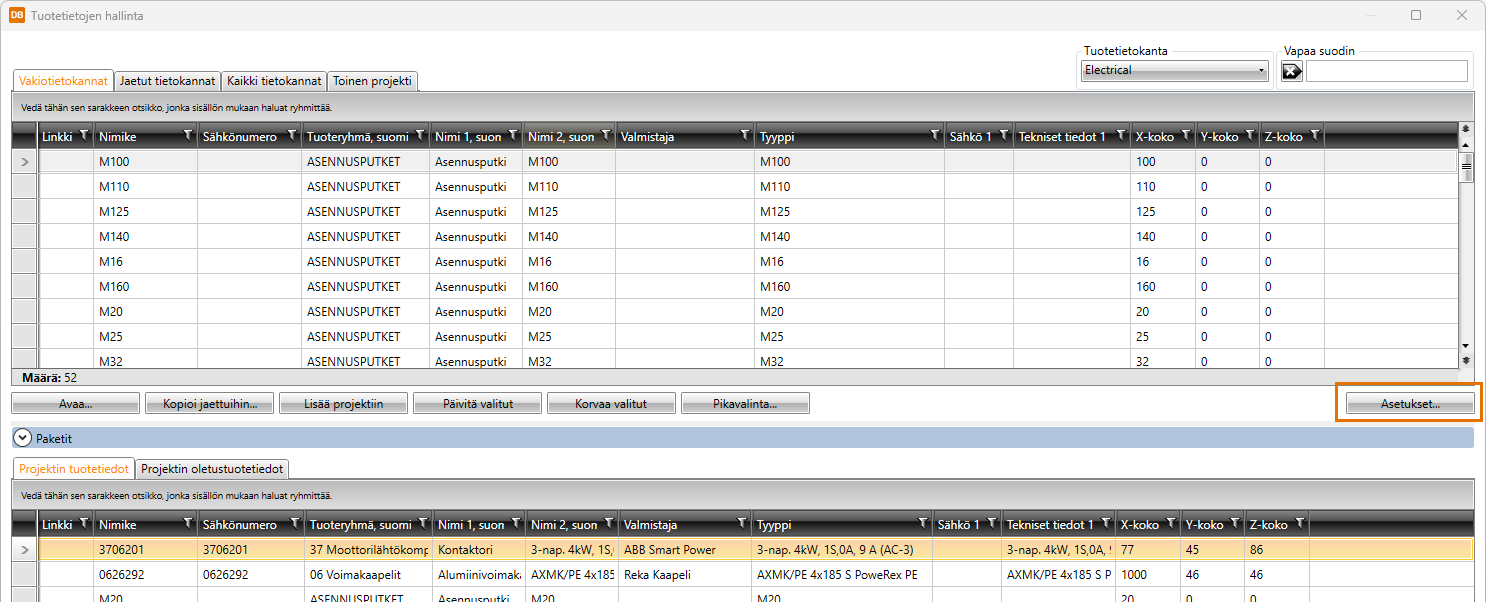Open filter on upper Tyyppi column
The height and width of the screenshot is (602, 1486).
pyautogui.click(x=934, y=136)
